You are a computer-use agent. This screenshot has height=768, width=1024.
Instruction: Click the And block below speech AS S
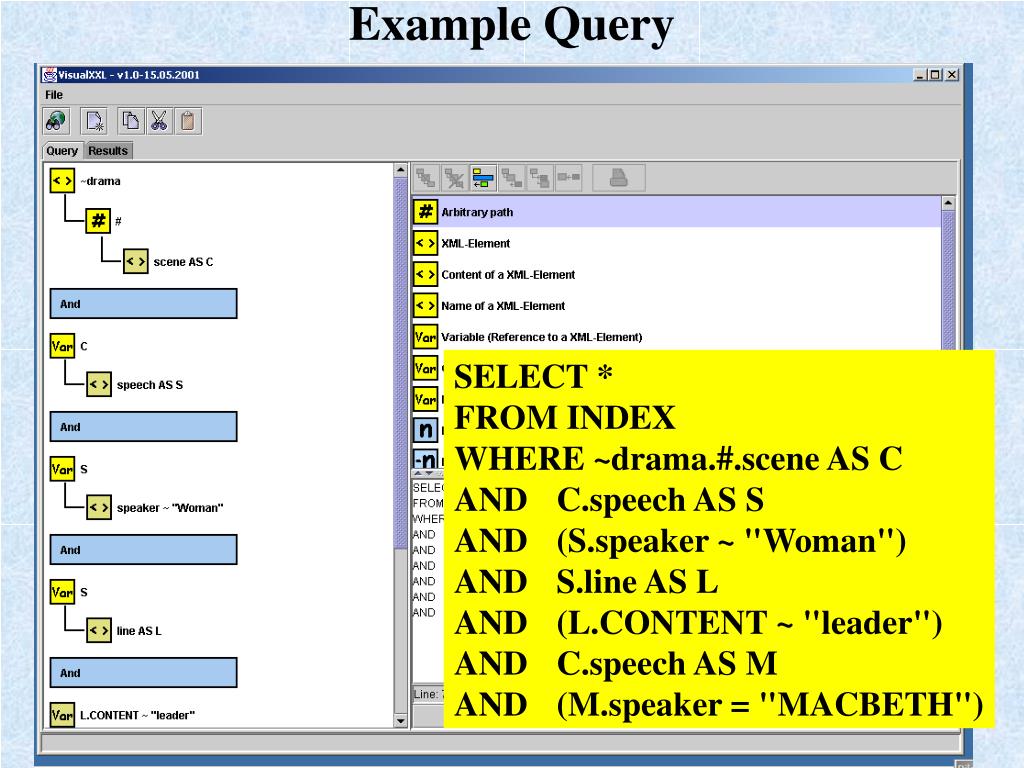coord(144,426)
